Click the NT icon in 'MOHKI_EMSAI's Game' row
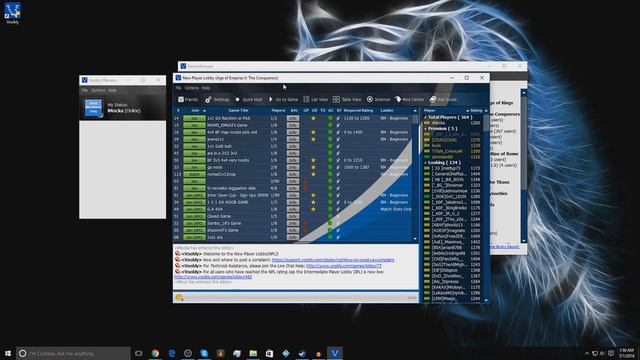This screenshot has height=360, width=640. pyautogui.click(x=338, y=125)
